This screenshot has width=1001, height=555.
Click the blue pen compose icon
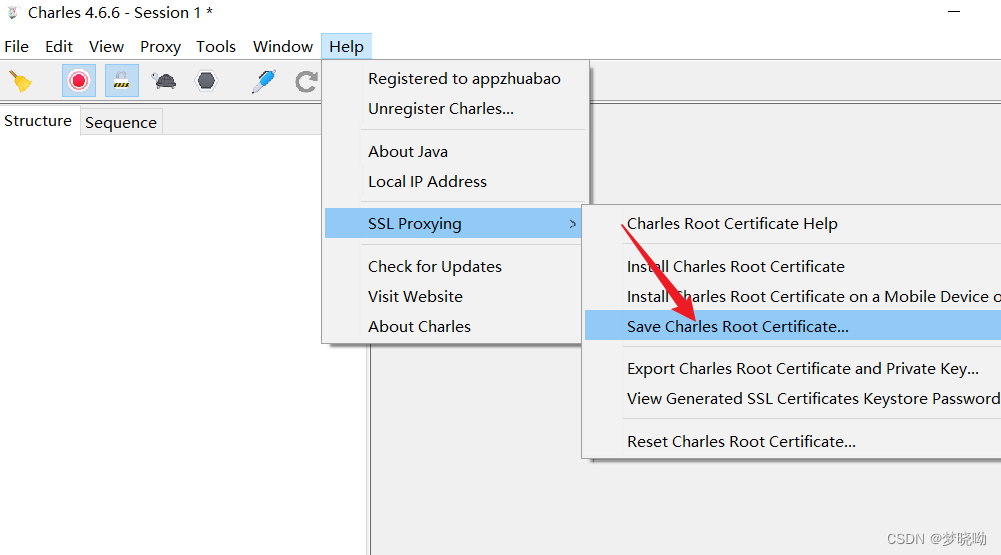pos(264,81)
